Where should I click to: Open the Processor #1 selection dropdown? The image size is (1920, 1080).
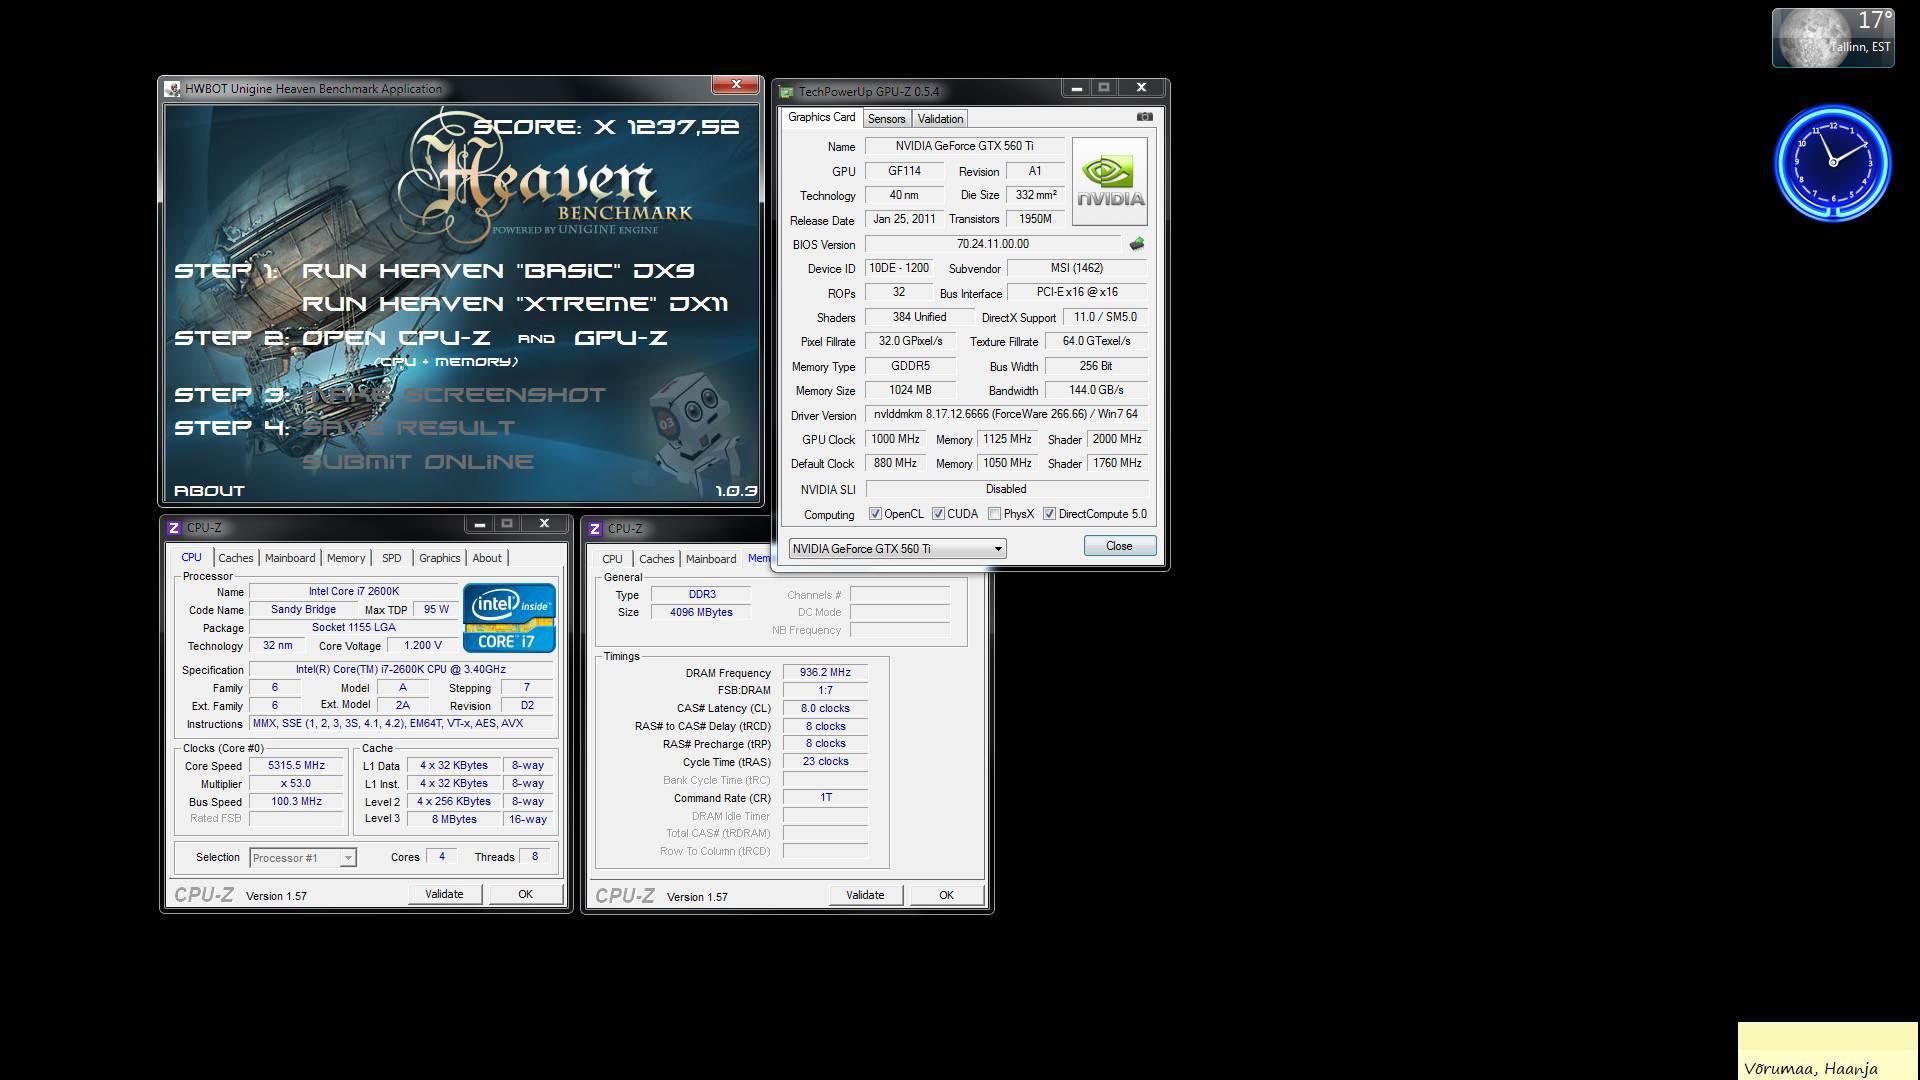pos(302,857)
